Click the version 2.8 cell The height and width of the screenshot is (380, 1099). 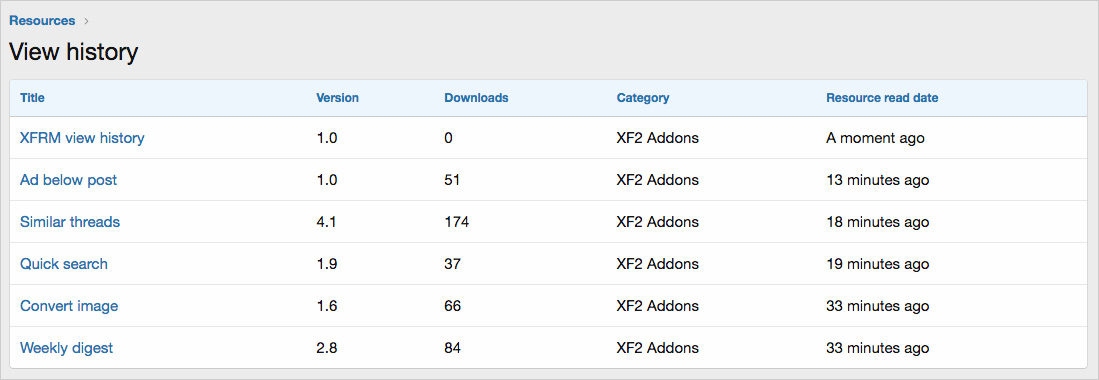(x=327, y=348)
